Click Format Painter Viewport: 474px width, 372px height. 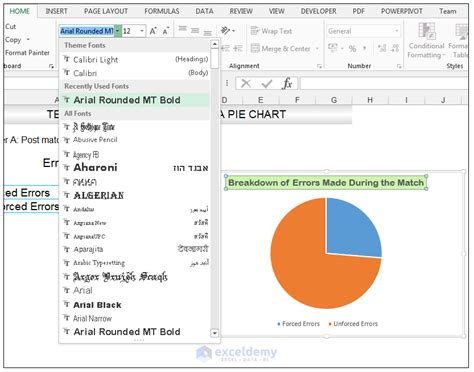pyautogui.click(x=27, y=52)
